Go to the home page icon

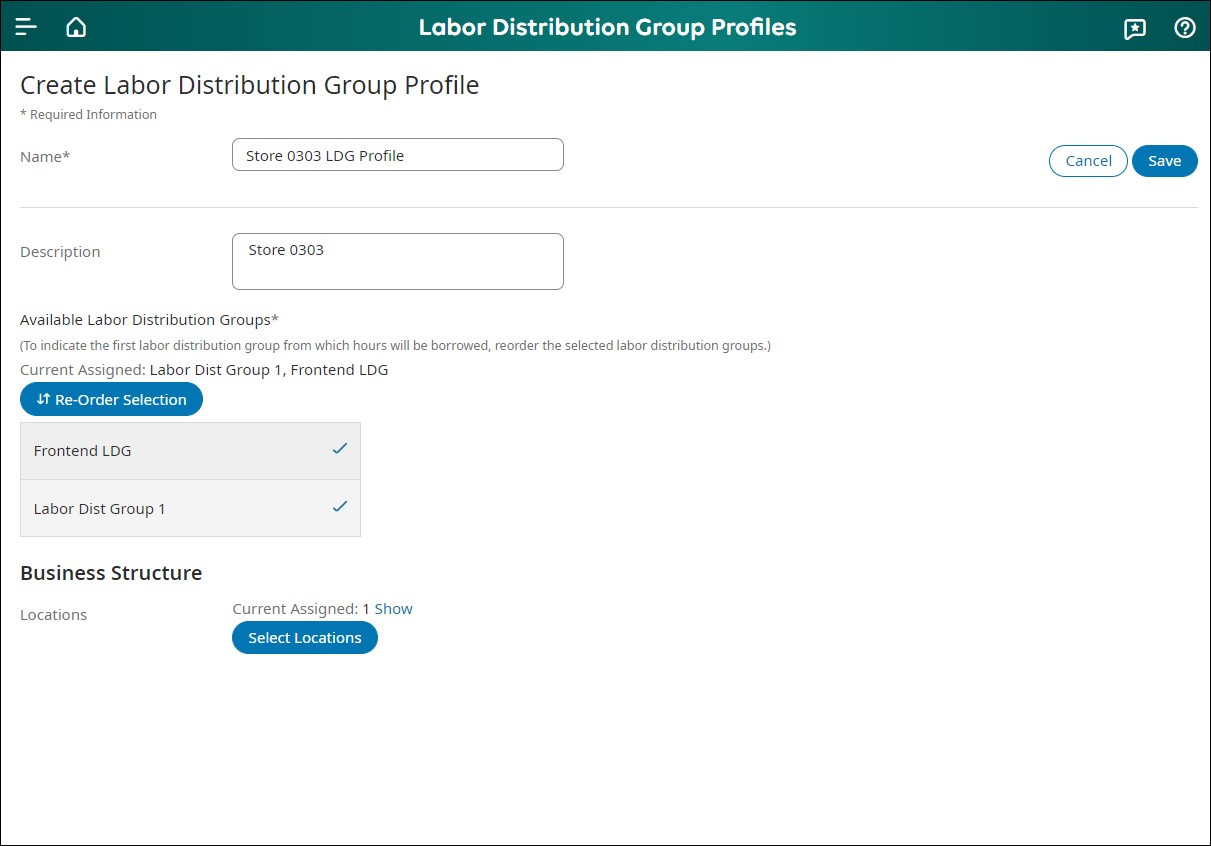(76, 27)
